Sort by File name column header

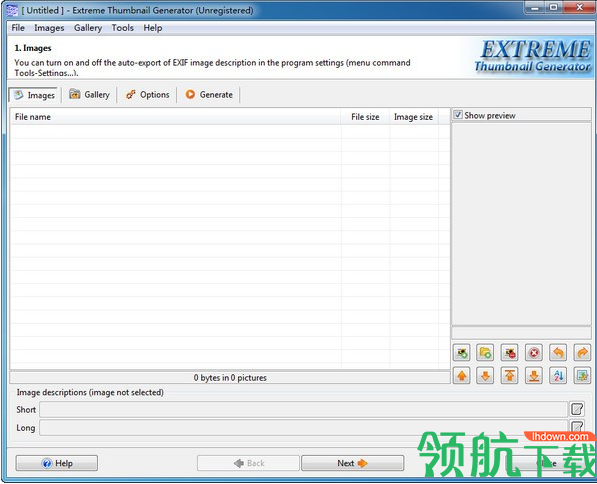pos(176,117)
